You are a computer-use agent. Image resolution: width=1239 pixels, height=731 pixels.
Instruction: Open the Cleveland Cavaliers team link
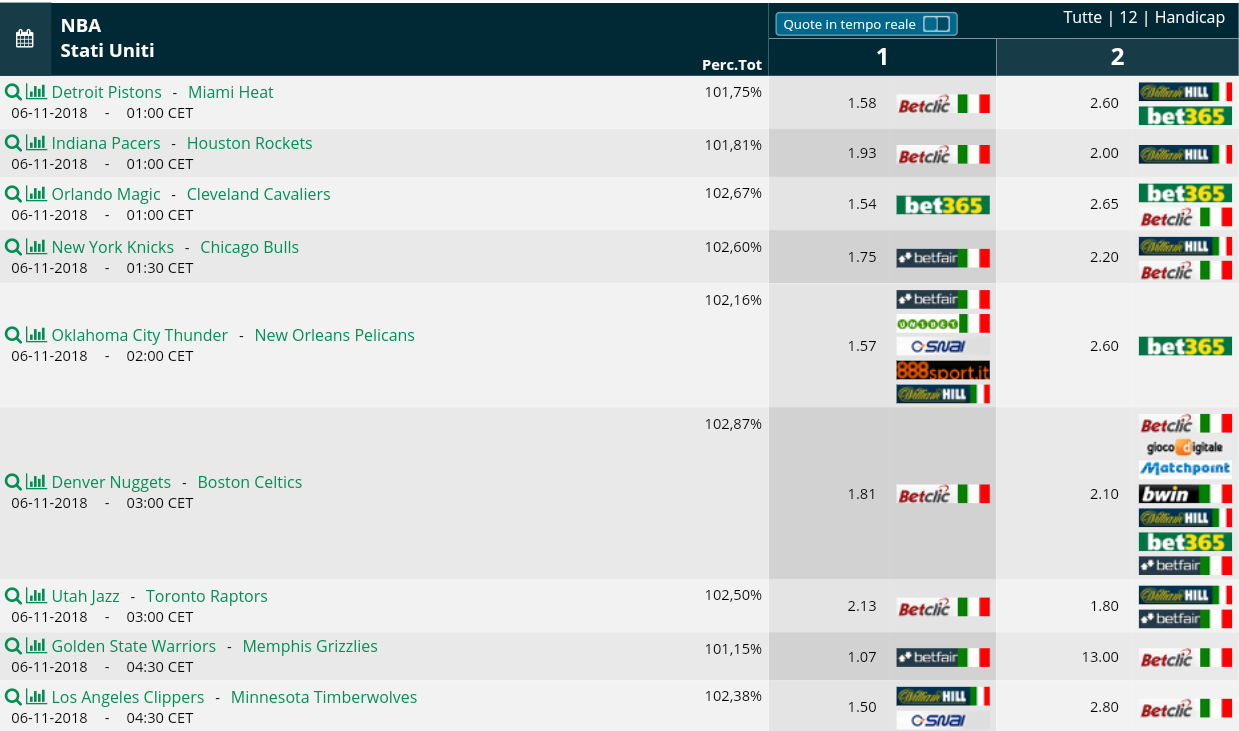tap(258, 194)
